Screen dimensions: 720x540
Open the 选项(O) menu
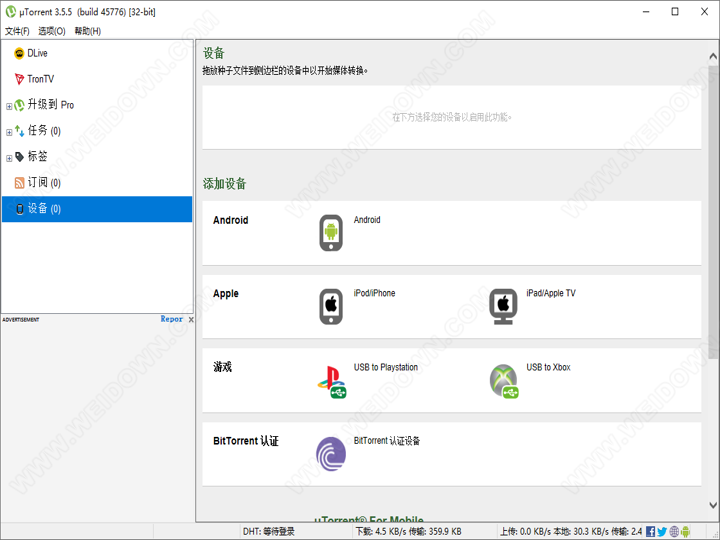tap(51, 31)
